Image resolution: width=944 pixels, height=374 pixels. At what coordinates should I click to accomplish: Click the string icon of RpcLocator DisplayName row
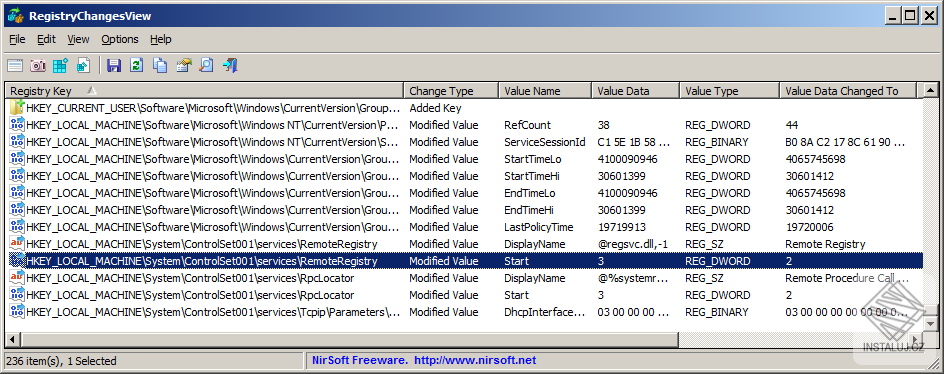[x=17, y=278]
